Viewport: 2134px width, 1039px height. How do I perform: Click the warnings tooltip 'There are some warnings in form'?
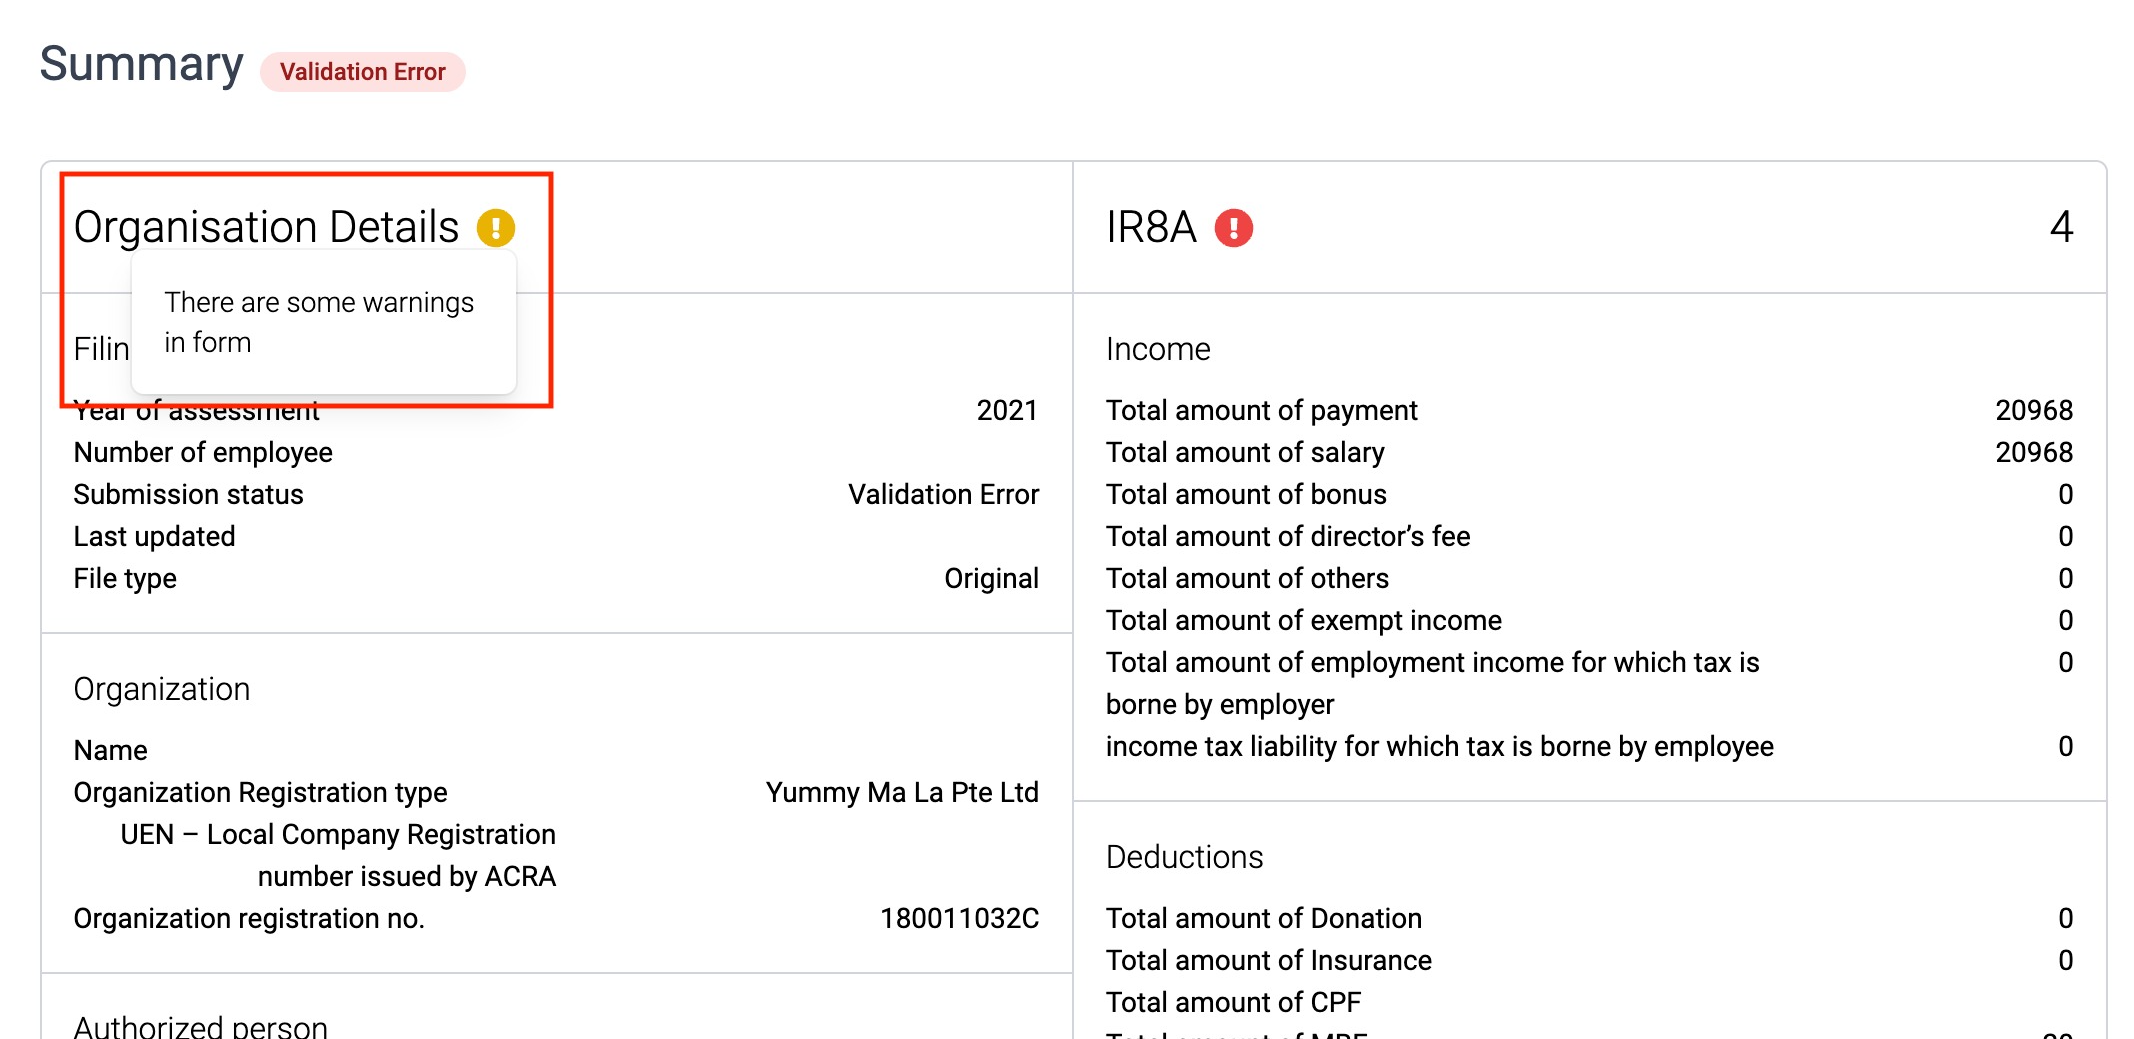(323, 322)
